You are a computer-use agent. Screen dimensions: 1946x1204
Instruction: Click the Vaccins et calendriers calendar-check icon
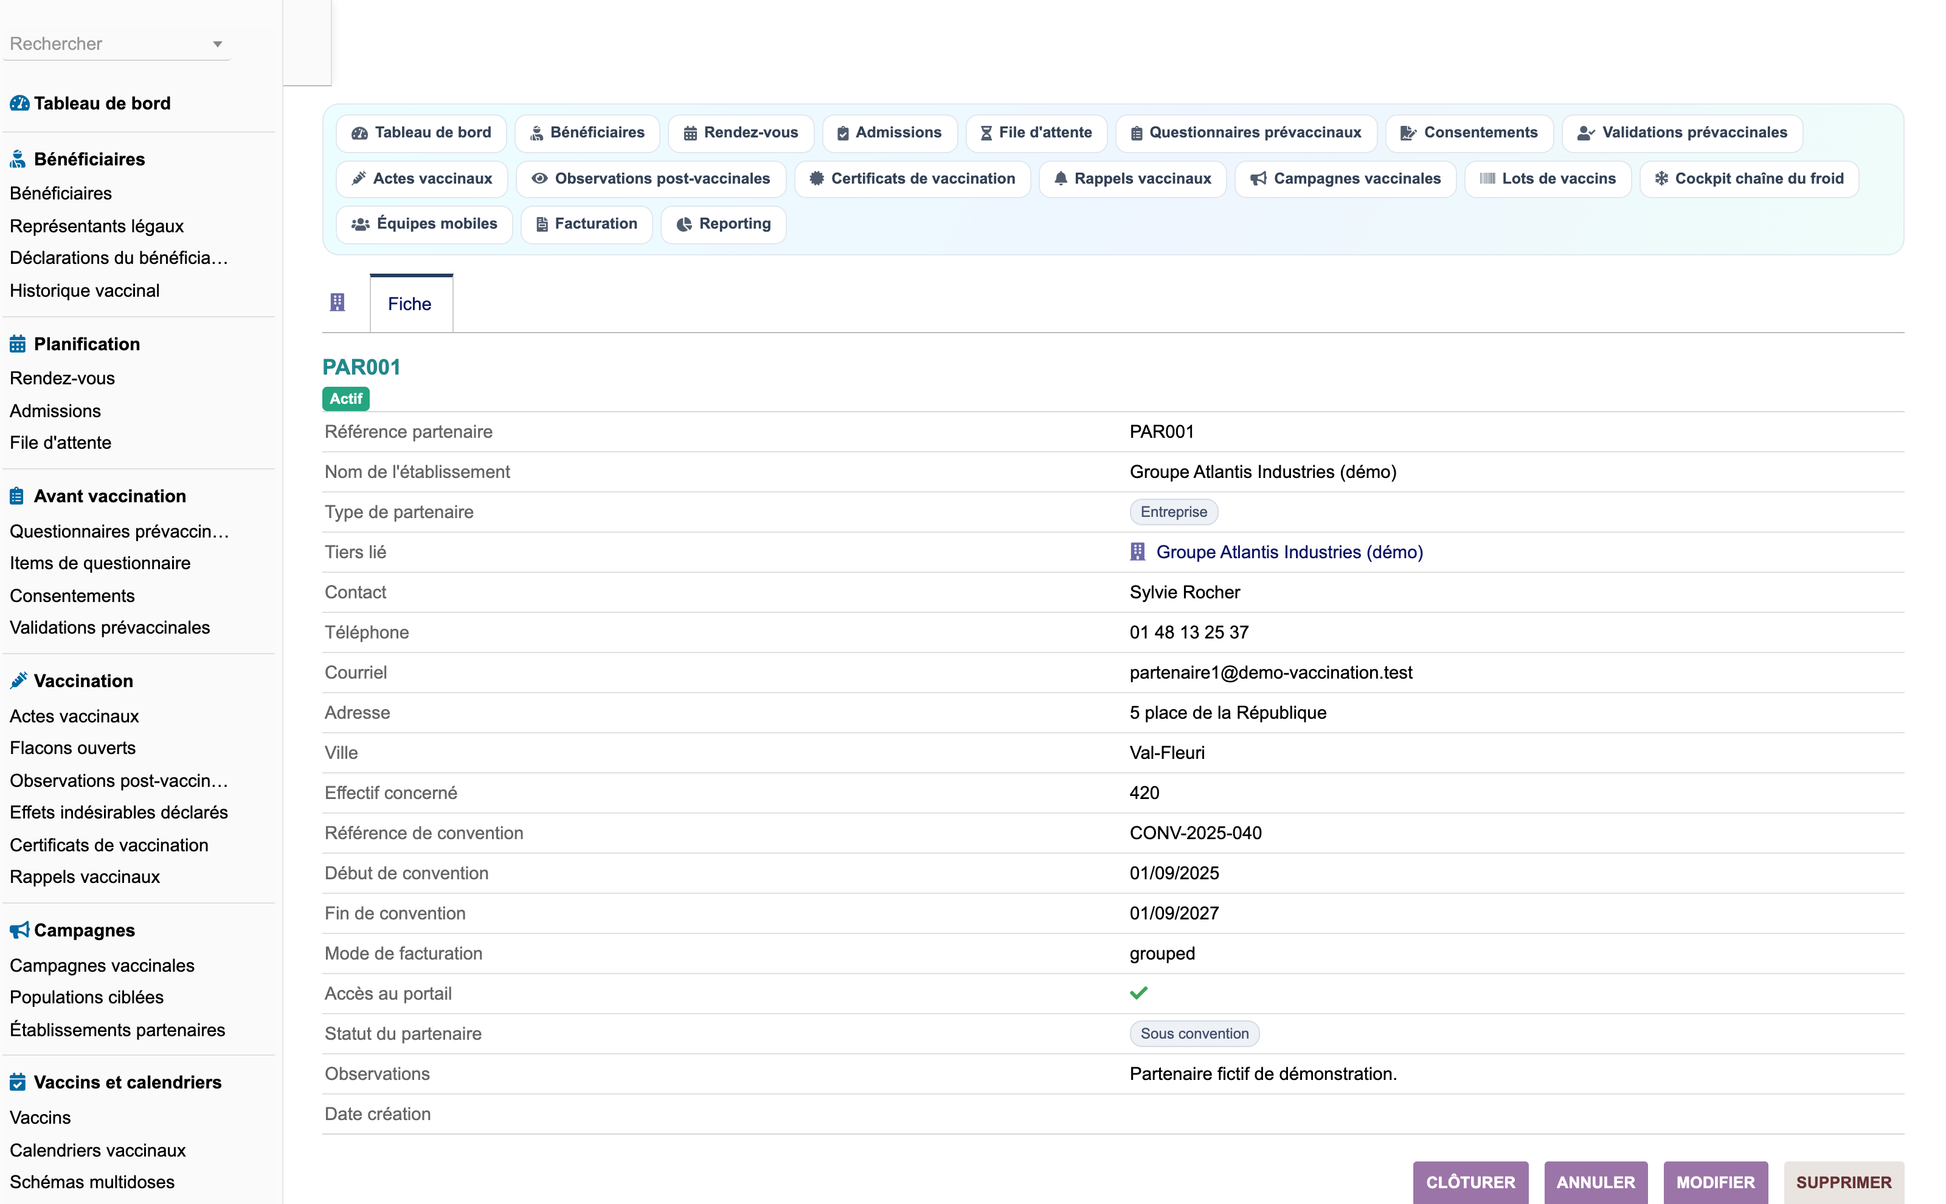click(x=18, y=1082)
